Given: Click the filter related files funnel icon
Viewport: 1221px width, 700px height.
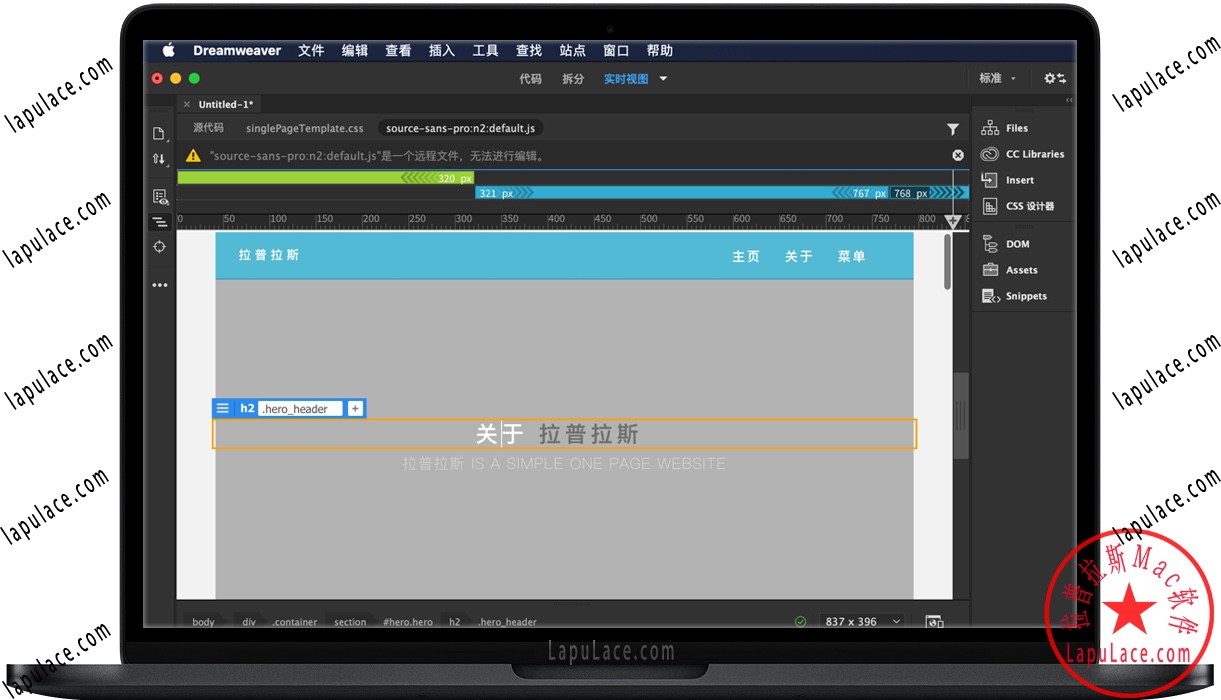Looking at the screenshot, I should point(952,129).
